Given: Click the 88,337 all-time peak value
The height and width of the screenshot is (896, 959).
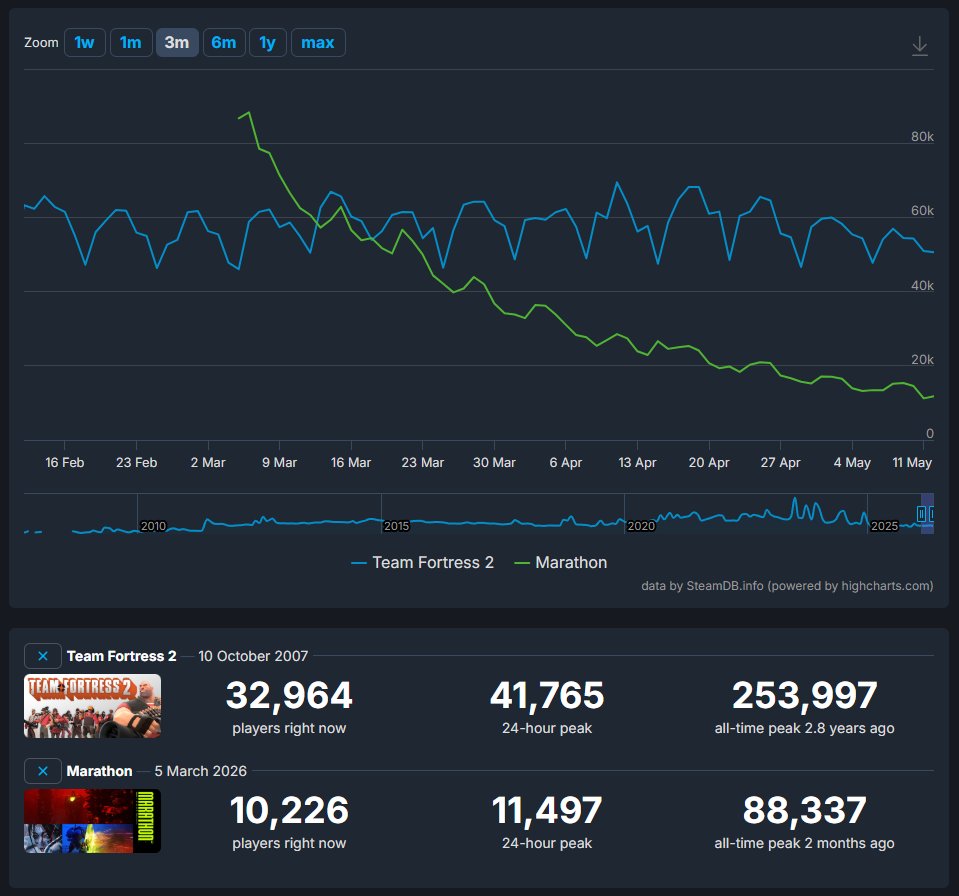Looking at the screenshot, I should [x=804, y=810].
